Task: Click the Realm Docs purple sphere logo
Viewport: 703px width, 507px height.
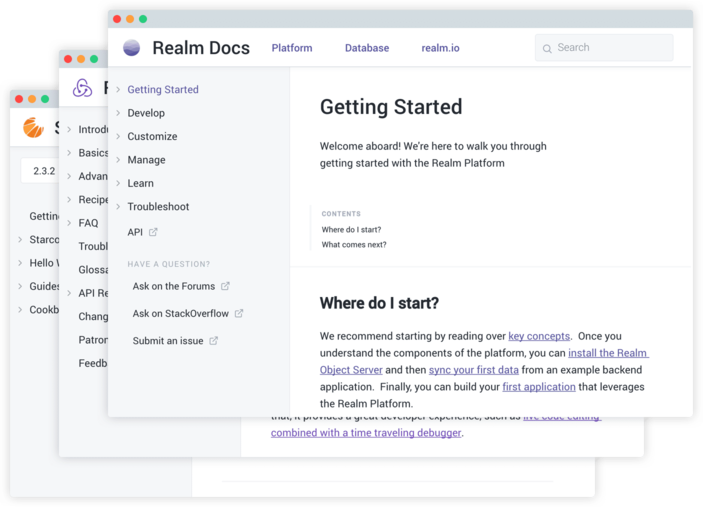Action: click(x=131, y=48)
